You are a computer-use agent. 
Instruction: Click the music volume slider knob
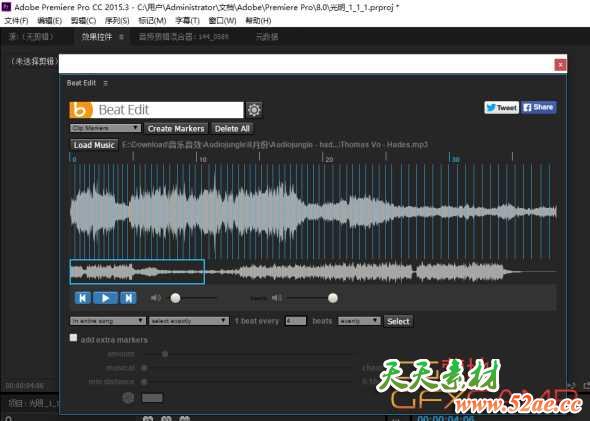coord(175,298)
